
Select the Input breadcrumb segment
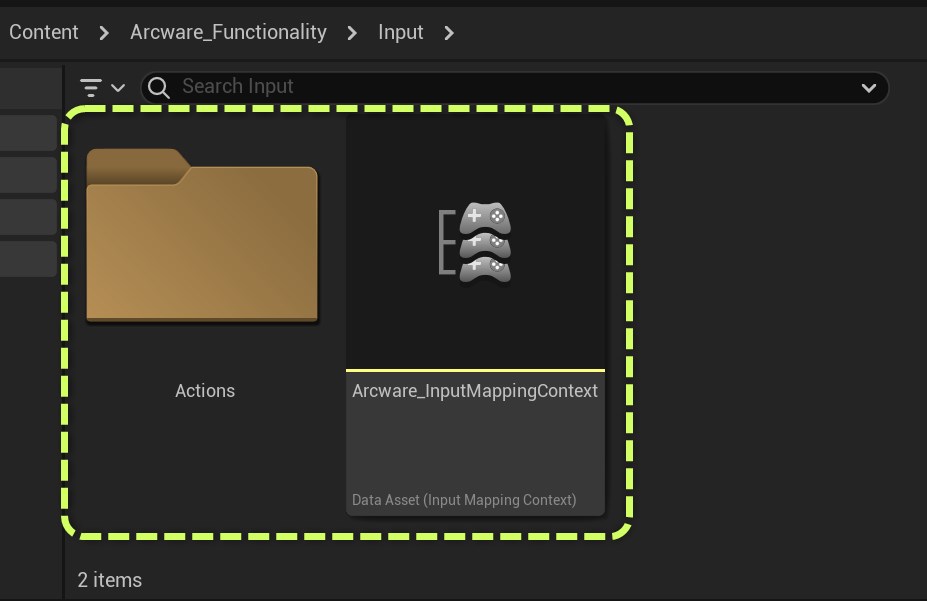pos(400,32)
